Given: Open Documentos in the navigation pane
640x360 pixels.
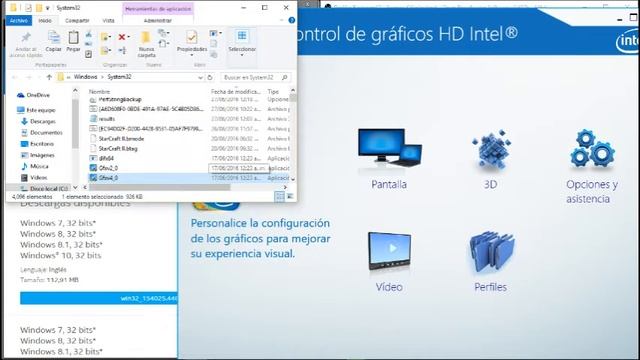Looking at the screenshot, I should [42, 133].
